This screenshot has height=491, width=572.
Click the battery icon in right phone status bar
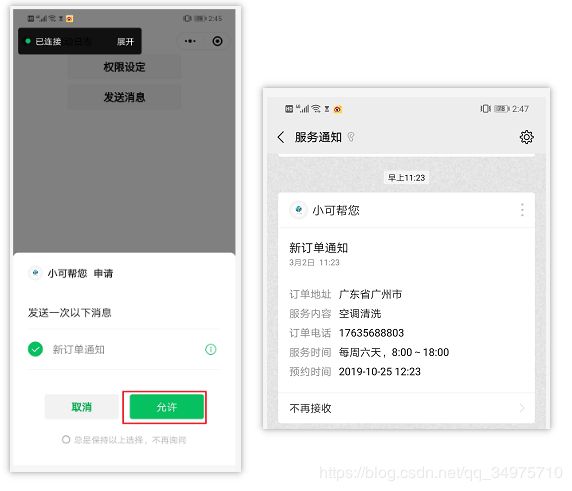coord(502,109)
